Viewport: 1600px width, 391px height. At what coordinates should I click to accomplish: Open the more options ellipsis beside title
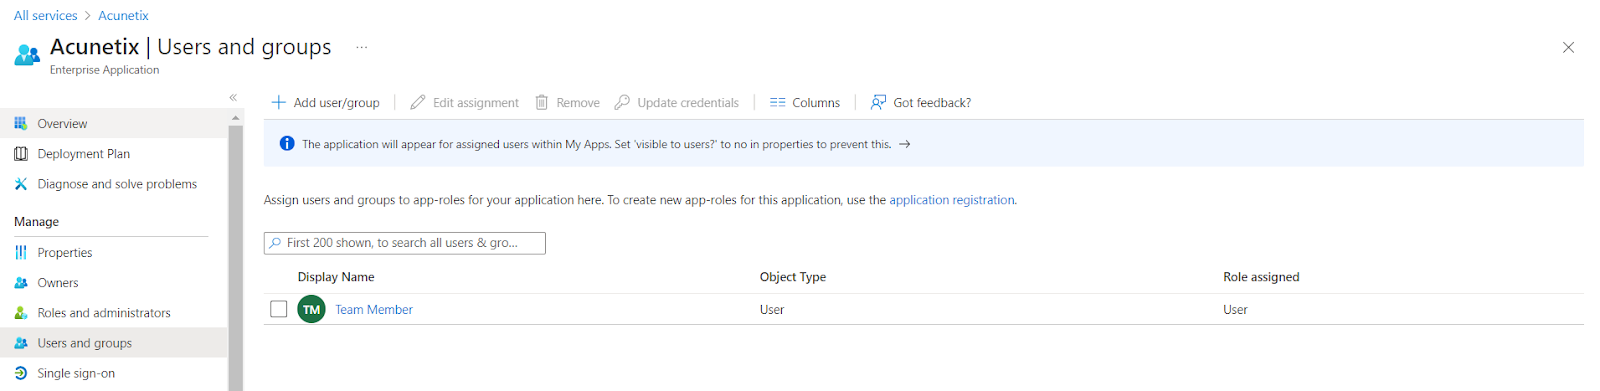point(362,47)
